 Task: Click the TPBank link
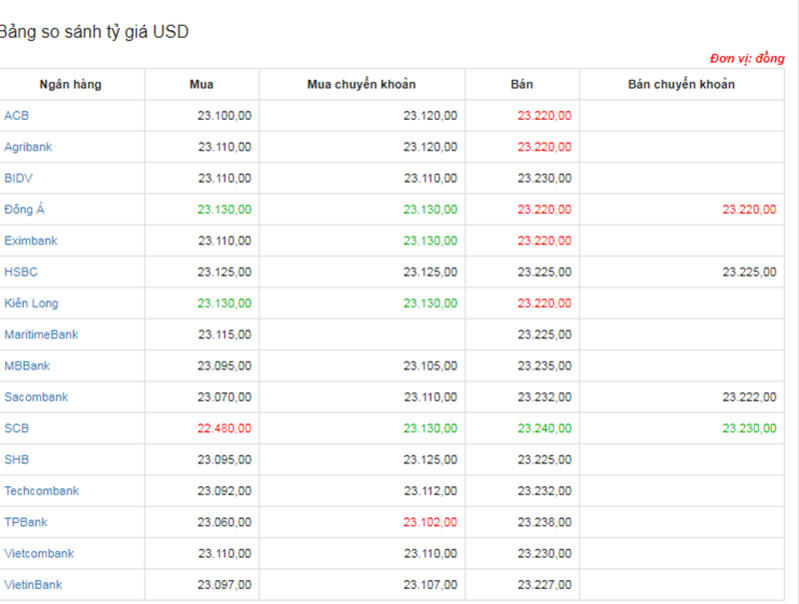coord(26,522)
